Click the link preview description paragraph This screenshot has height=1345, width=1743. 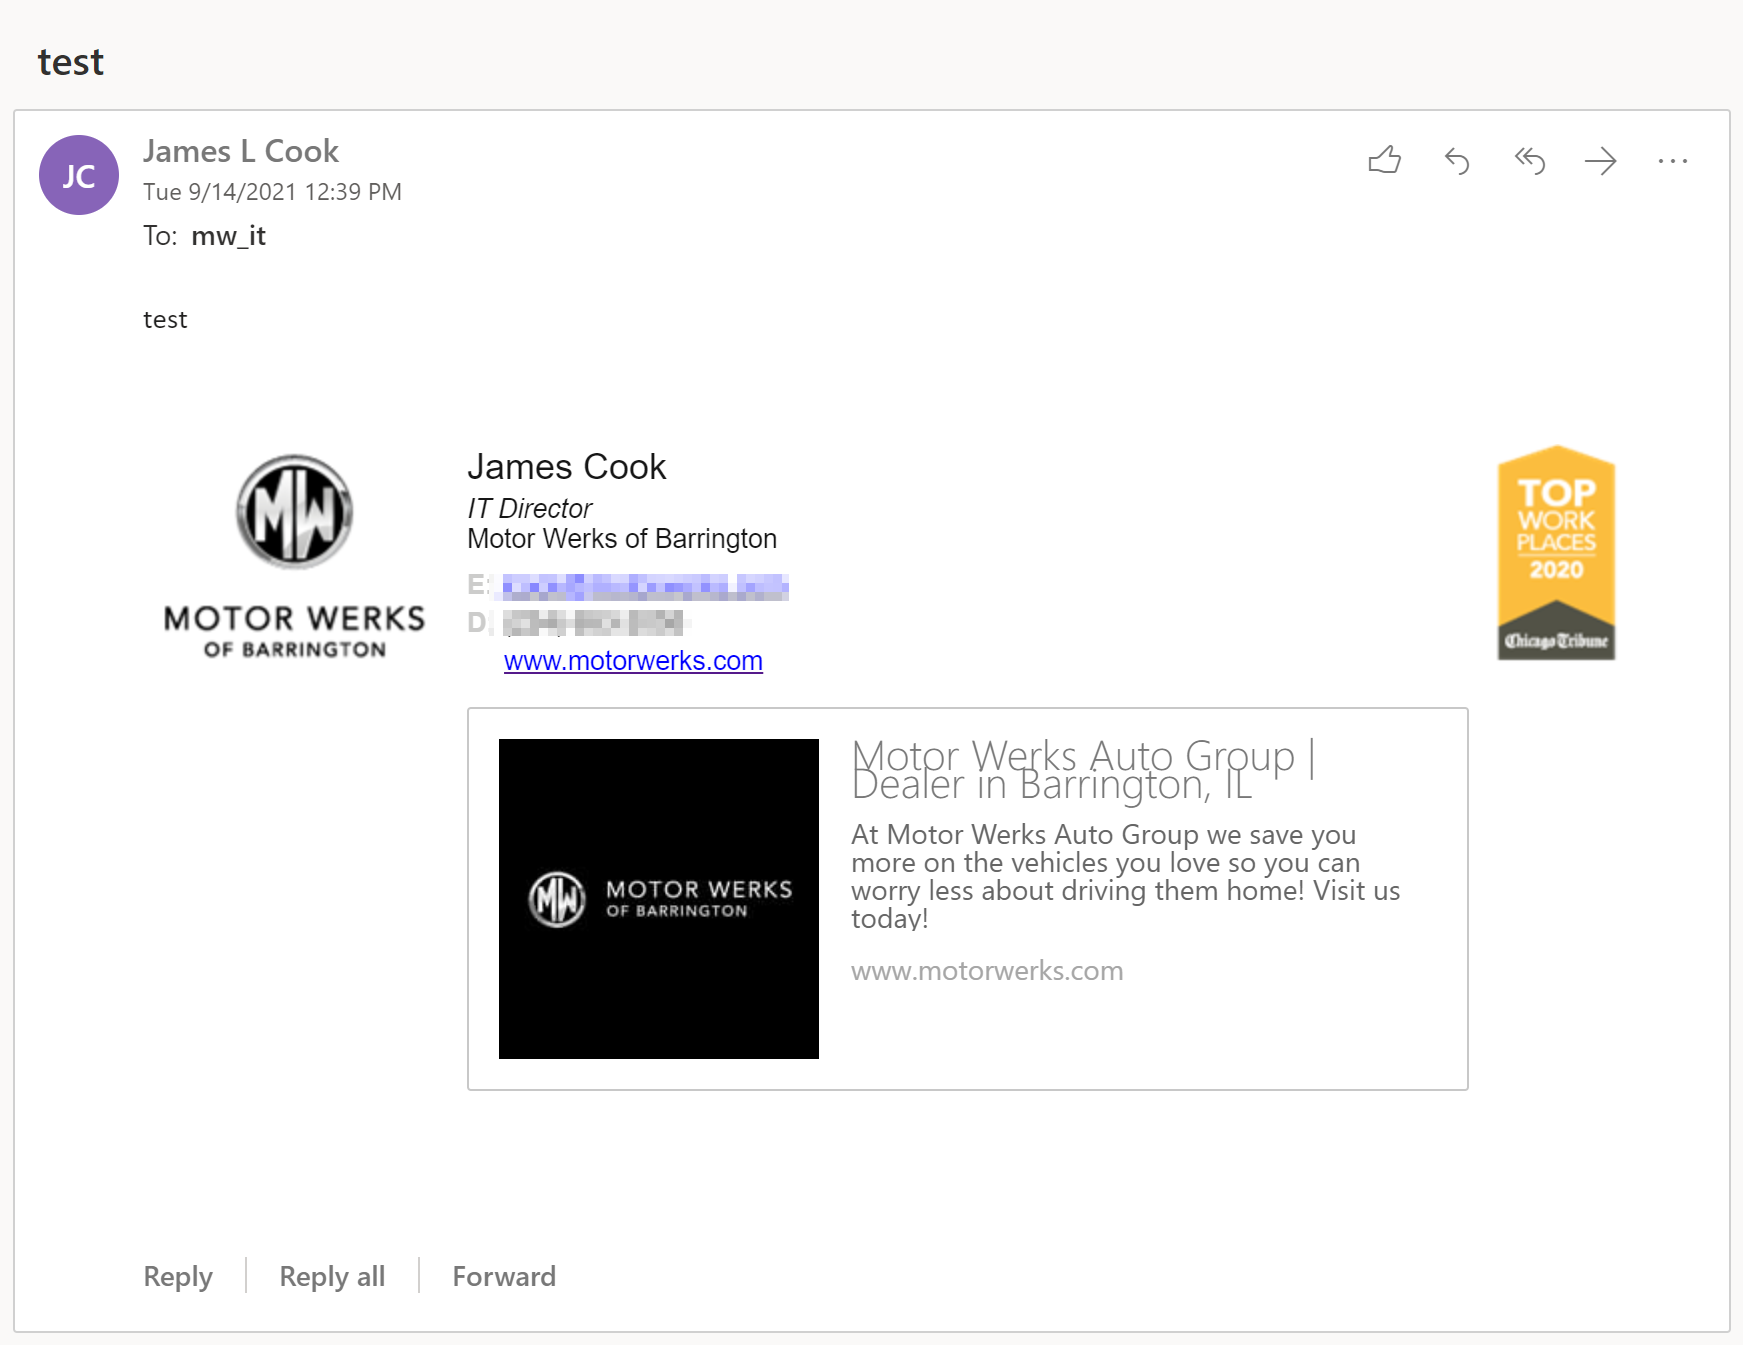pyautogui.click(x=1125, y=877)
